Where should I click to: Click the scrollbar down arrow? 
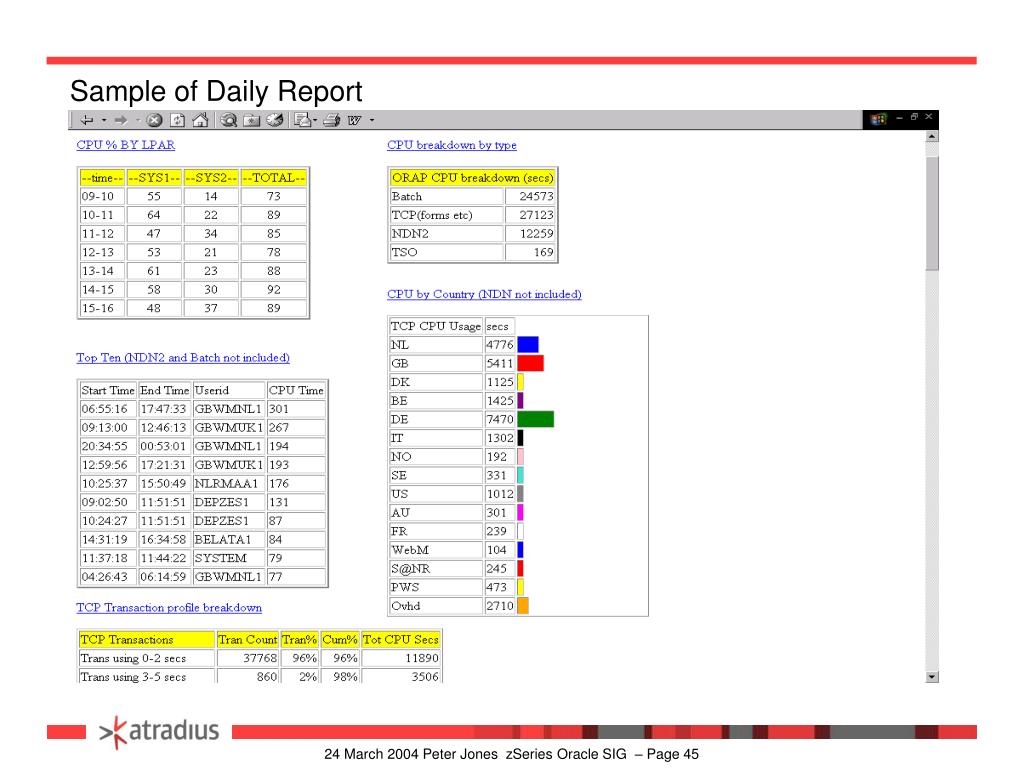[x=932, y=677]
